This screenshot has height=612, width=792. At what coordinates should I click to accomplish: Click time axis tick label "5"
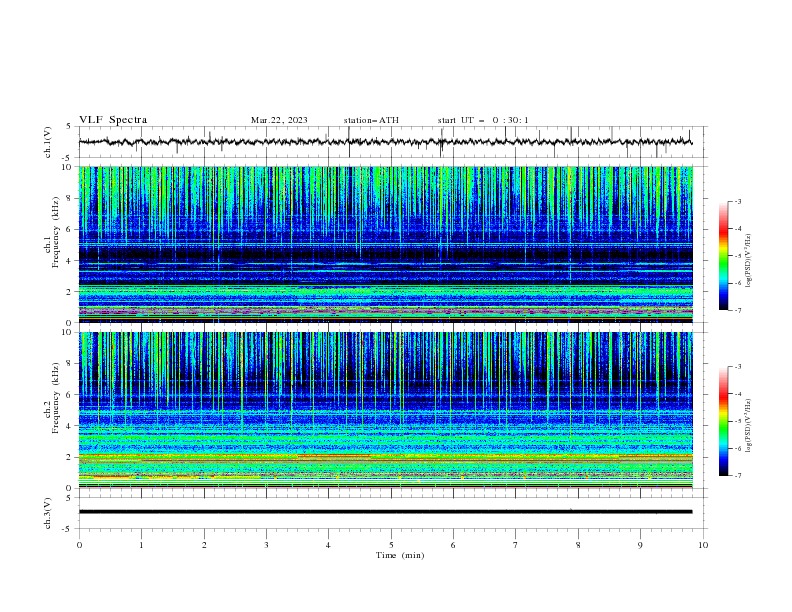tap(391, 545)
